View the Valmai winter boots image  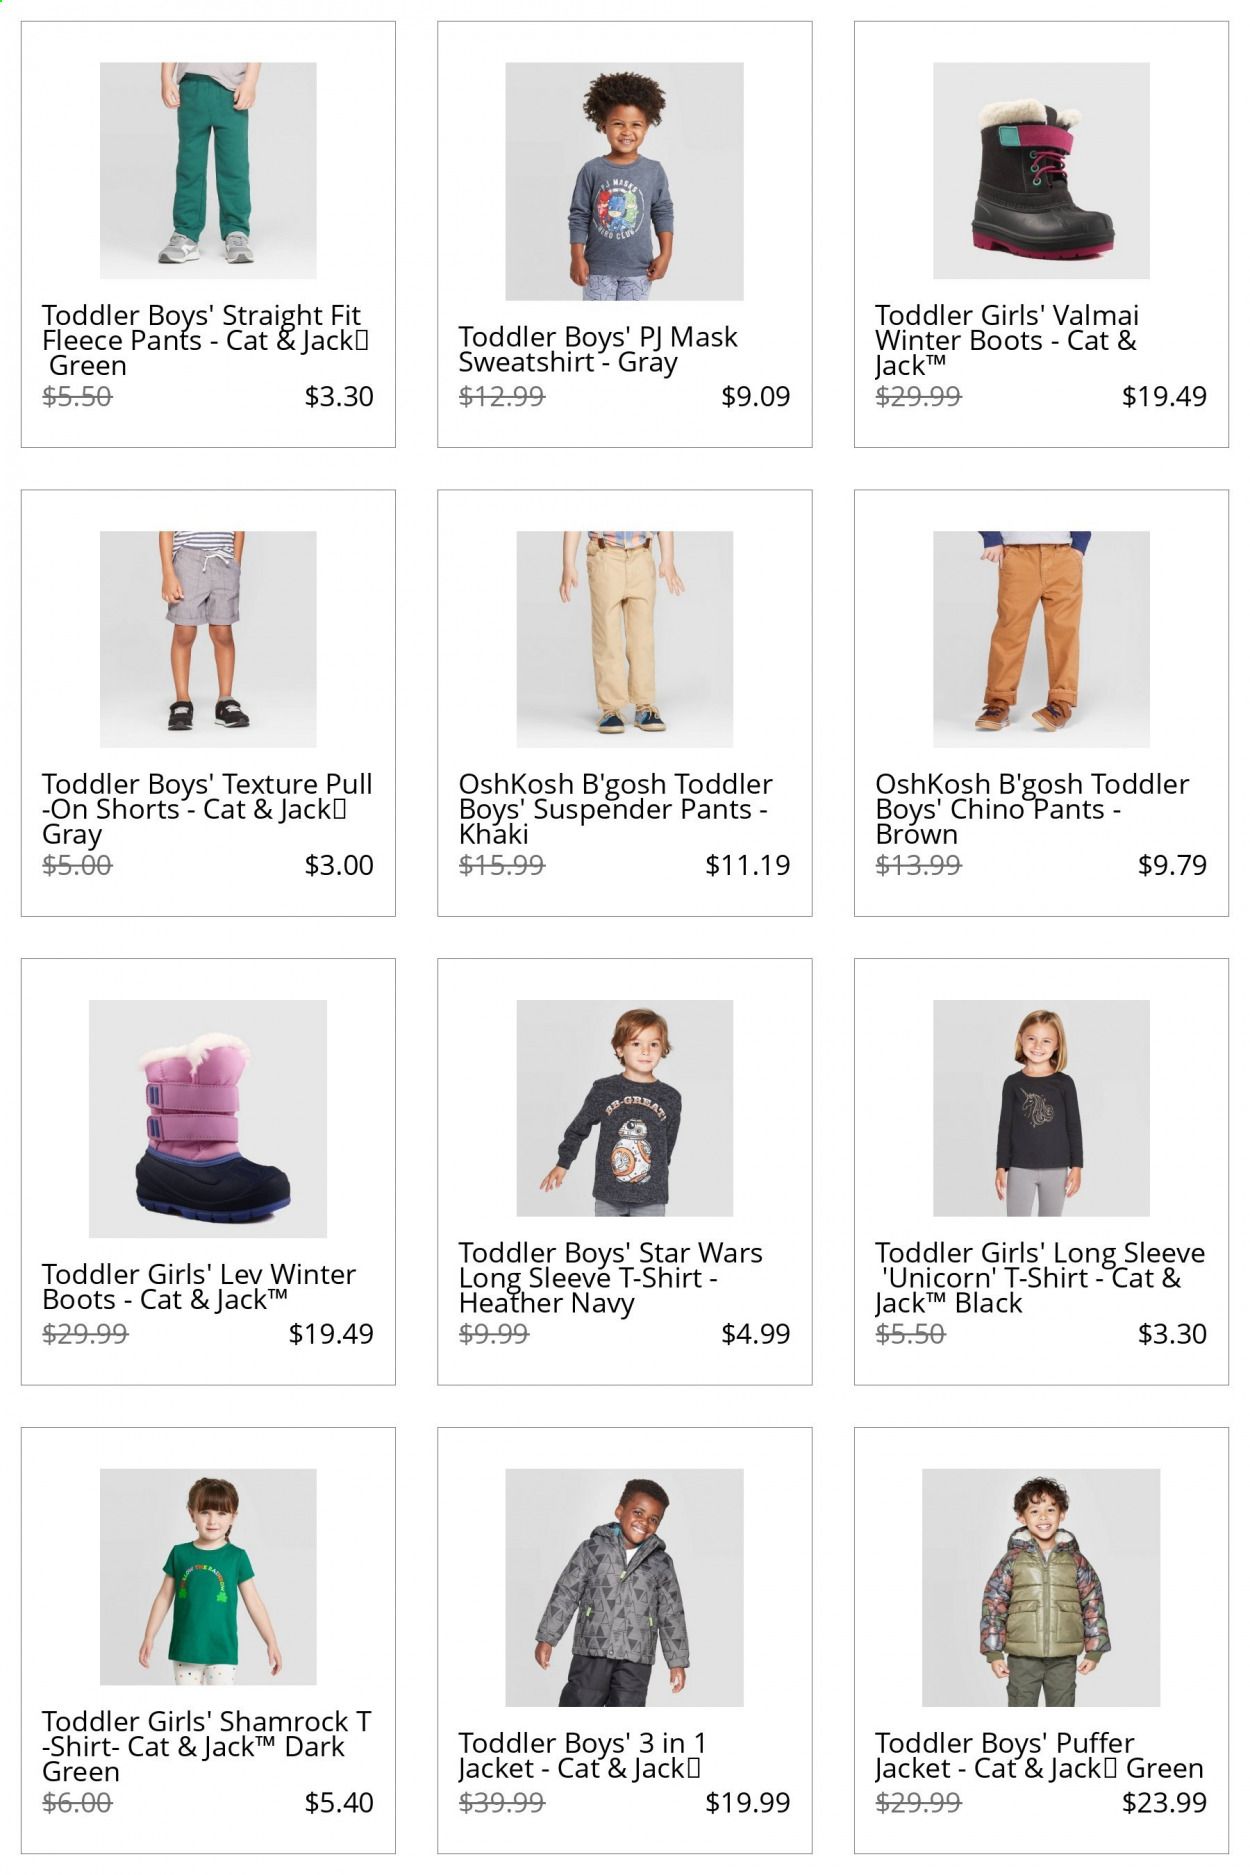point(1041,170)
